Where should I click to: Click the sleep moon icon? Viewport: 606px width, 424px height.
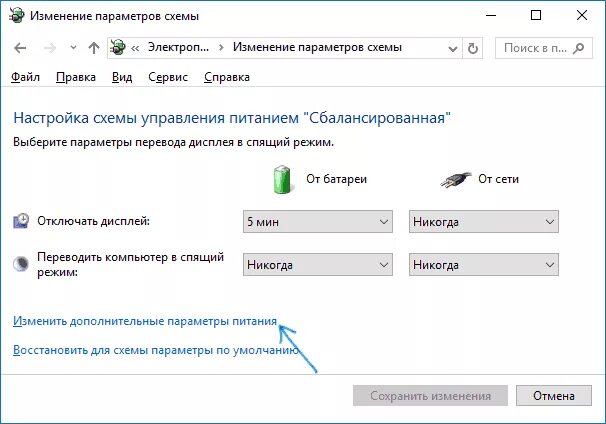21,264
